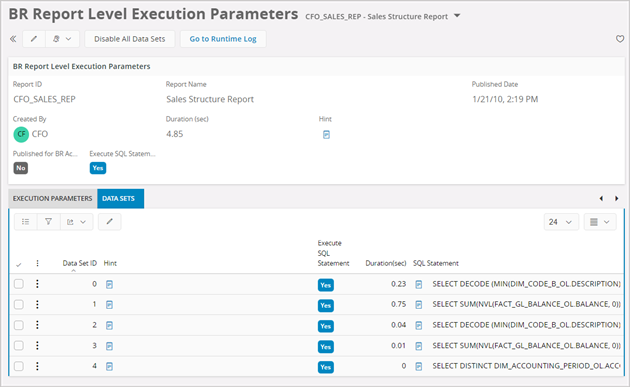Expand the CFO_SALES_REP record dropdown arrow

click(457, 16)
